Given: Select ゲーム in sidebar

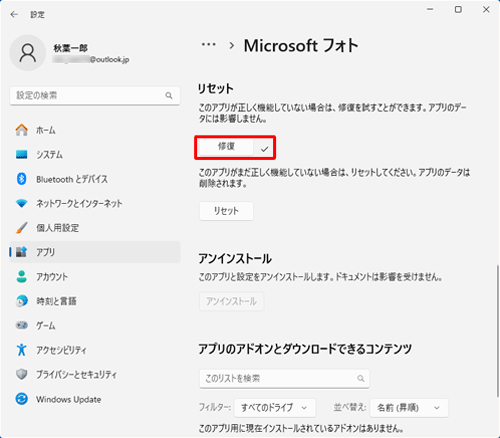Looking at the screenshot, I should 95,325.
